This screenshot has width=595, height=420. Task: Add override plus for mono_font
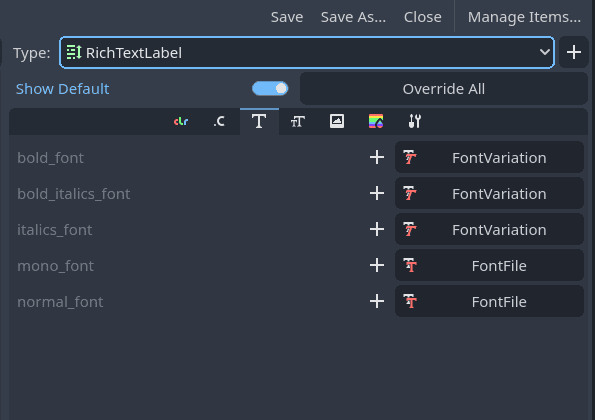coord(377,266)
